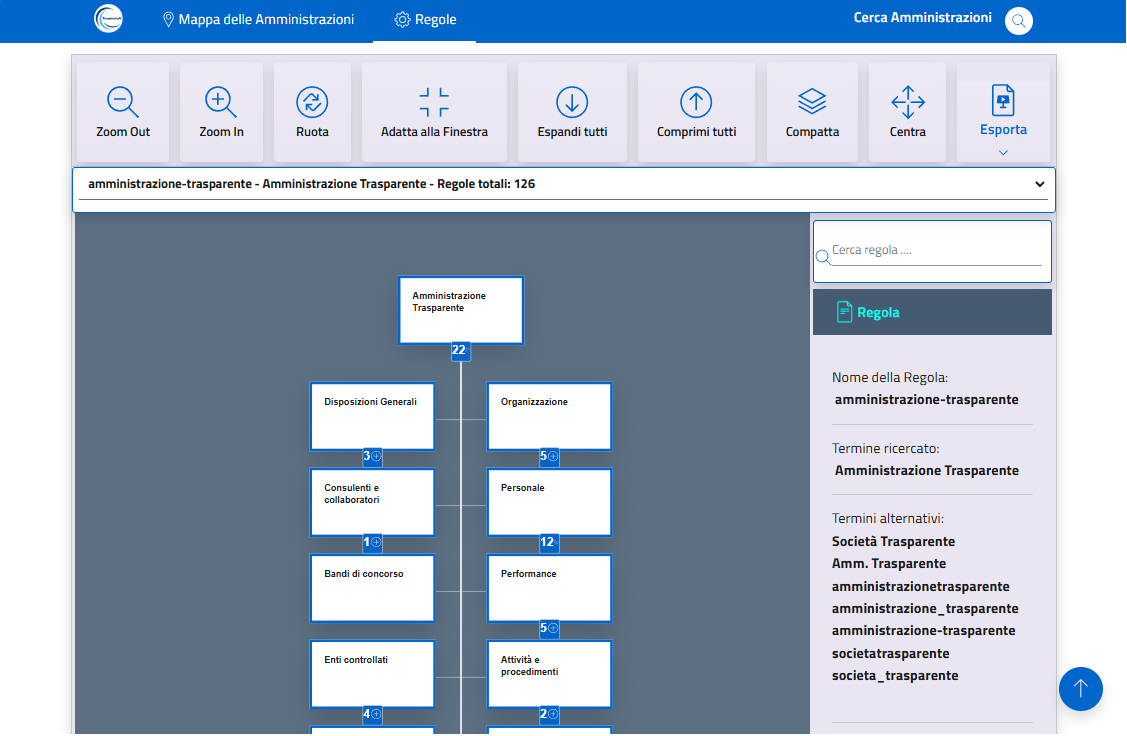
Task: Click alternative term societa_trasparente
Action: [x=895, y=676]
